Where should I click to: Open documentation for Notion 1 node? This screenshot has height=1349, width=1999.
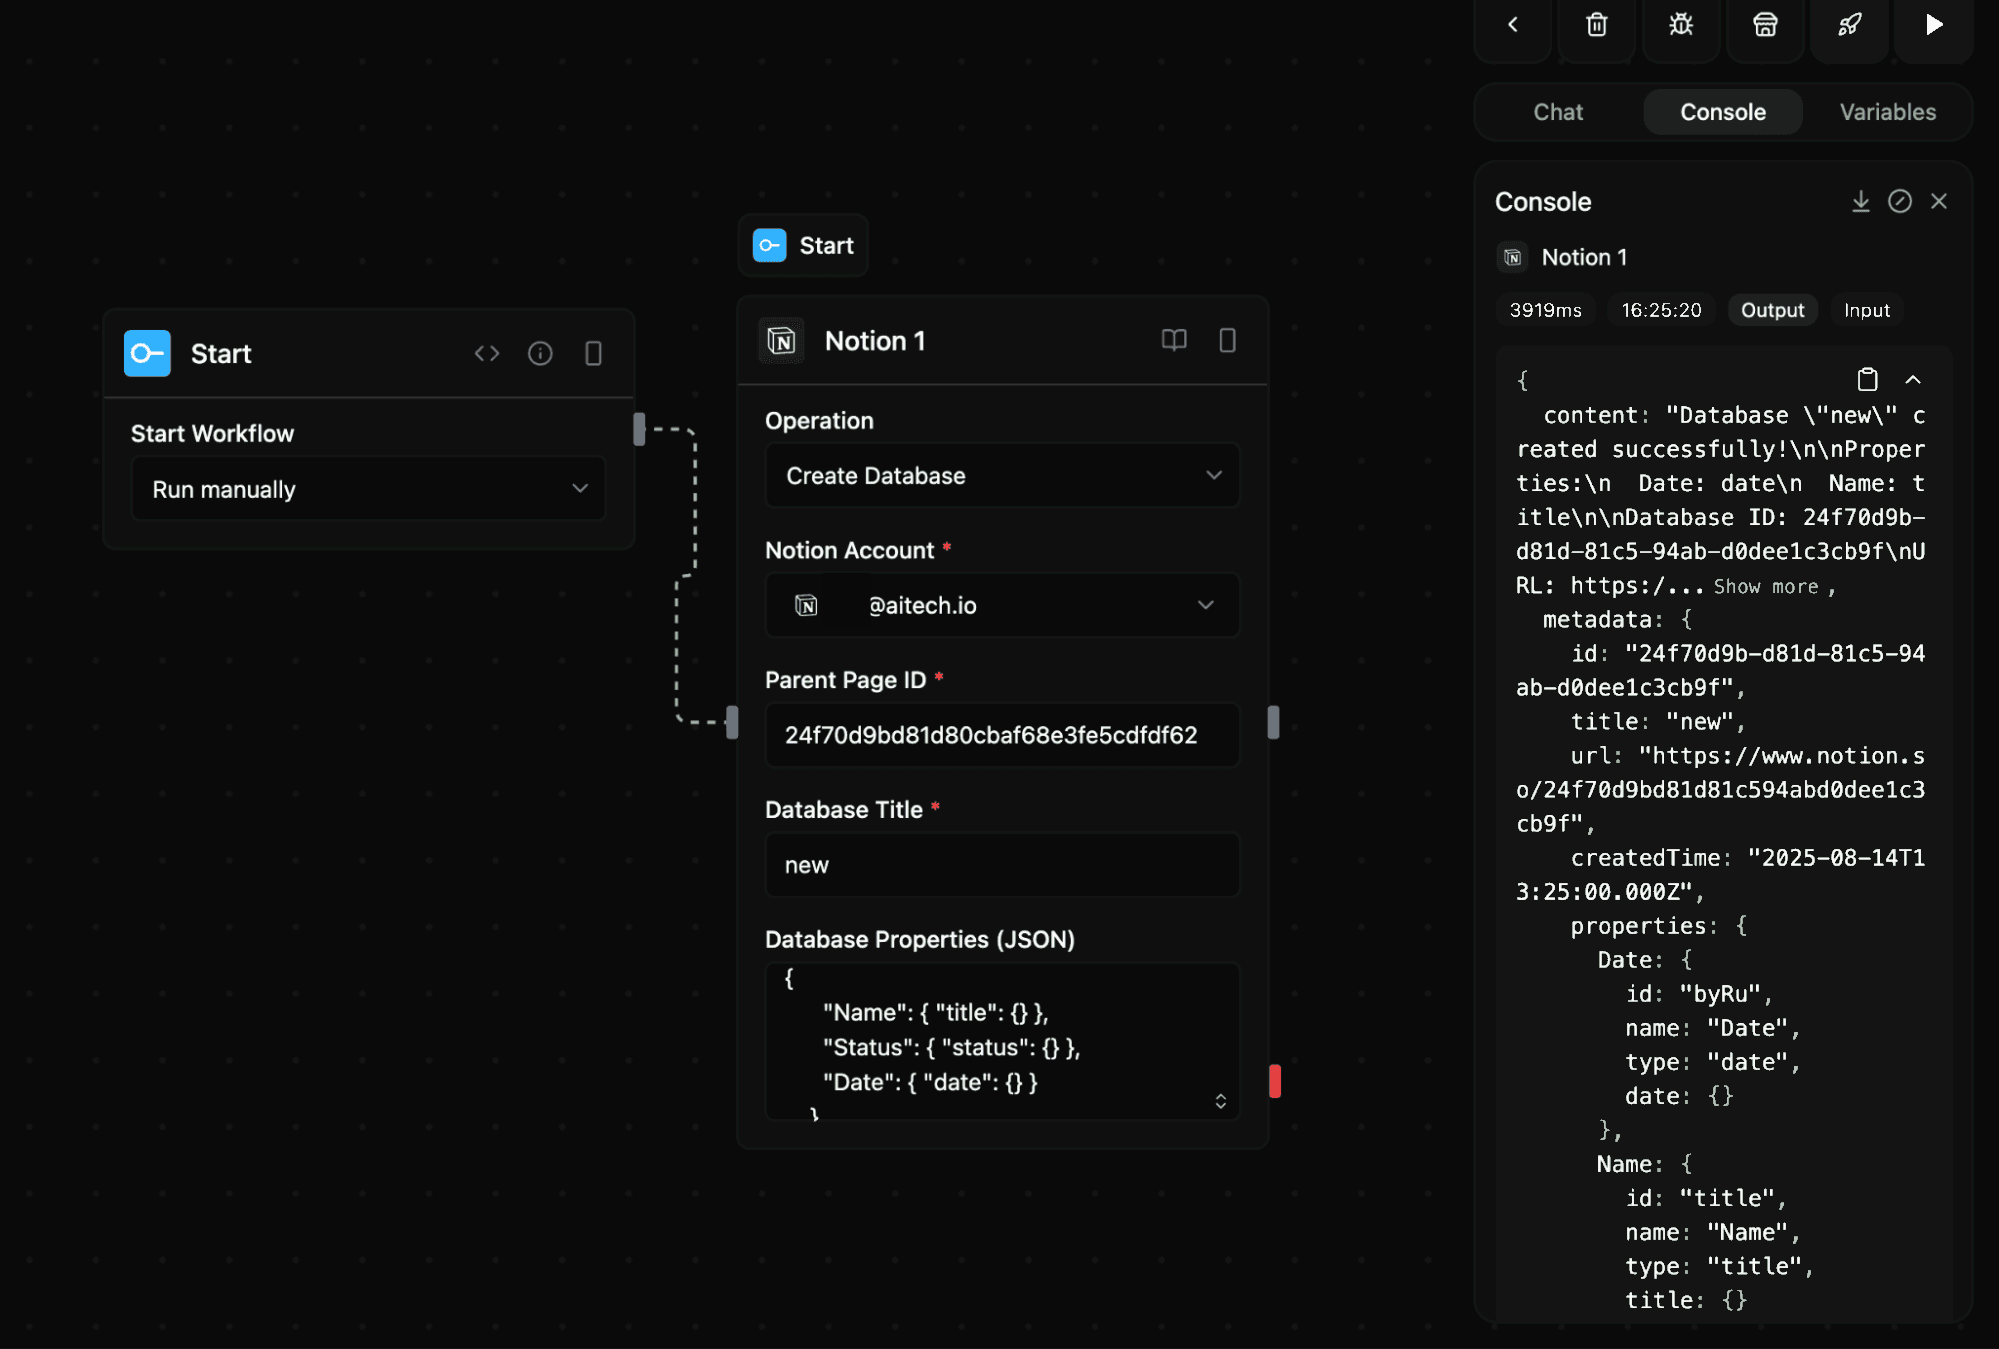(x=1174, y=341)
